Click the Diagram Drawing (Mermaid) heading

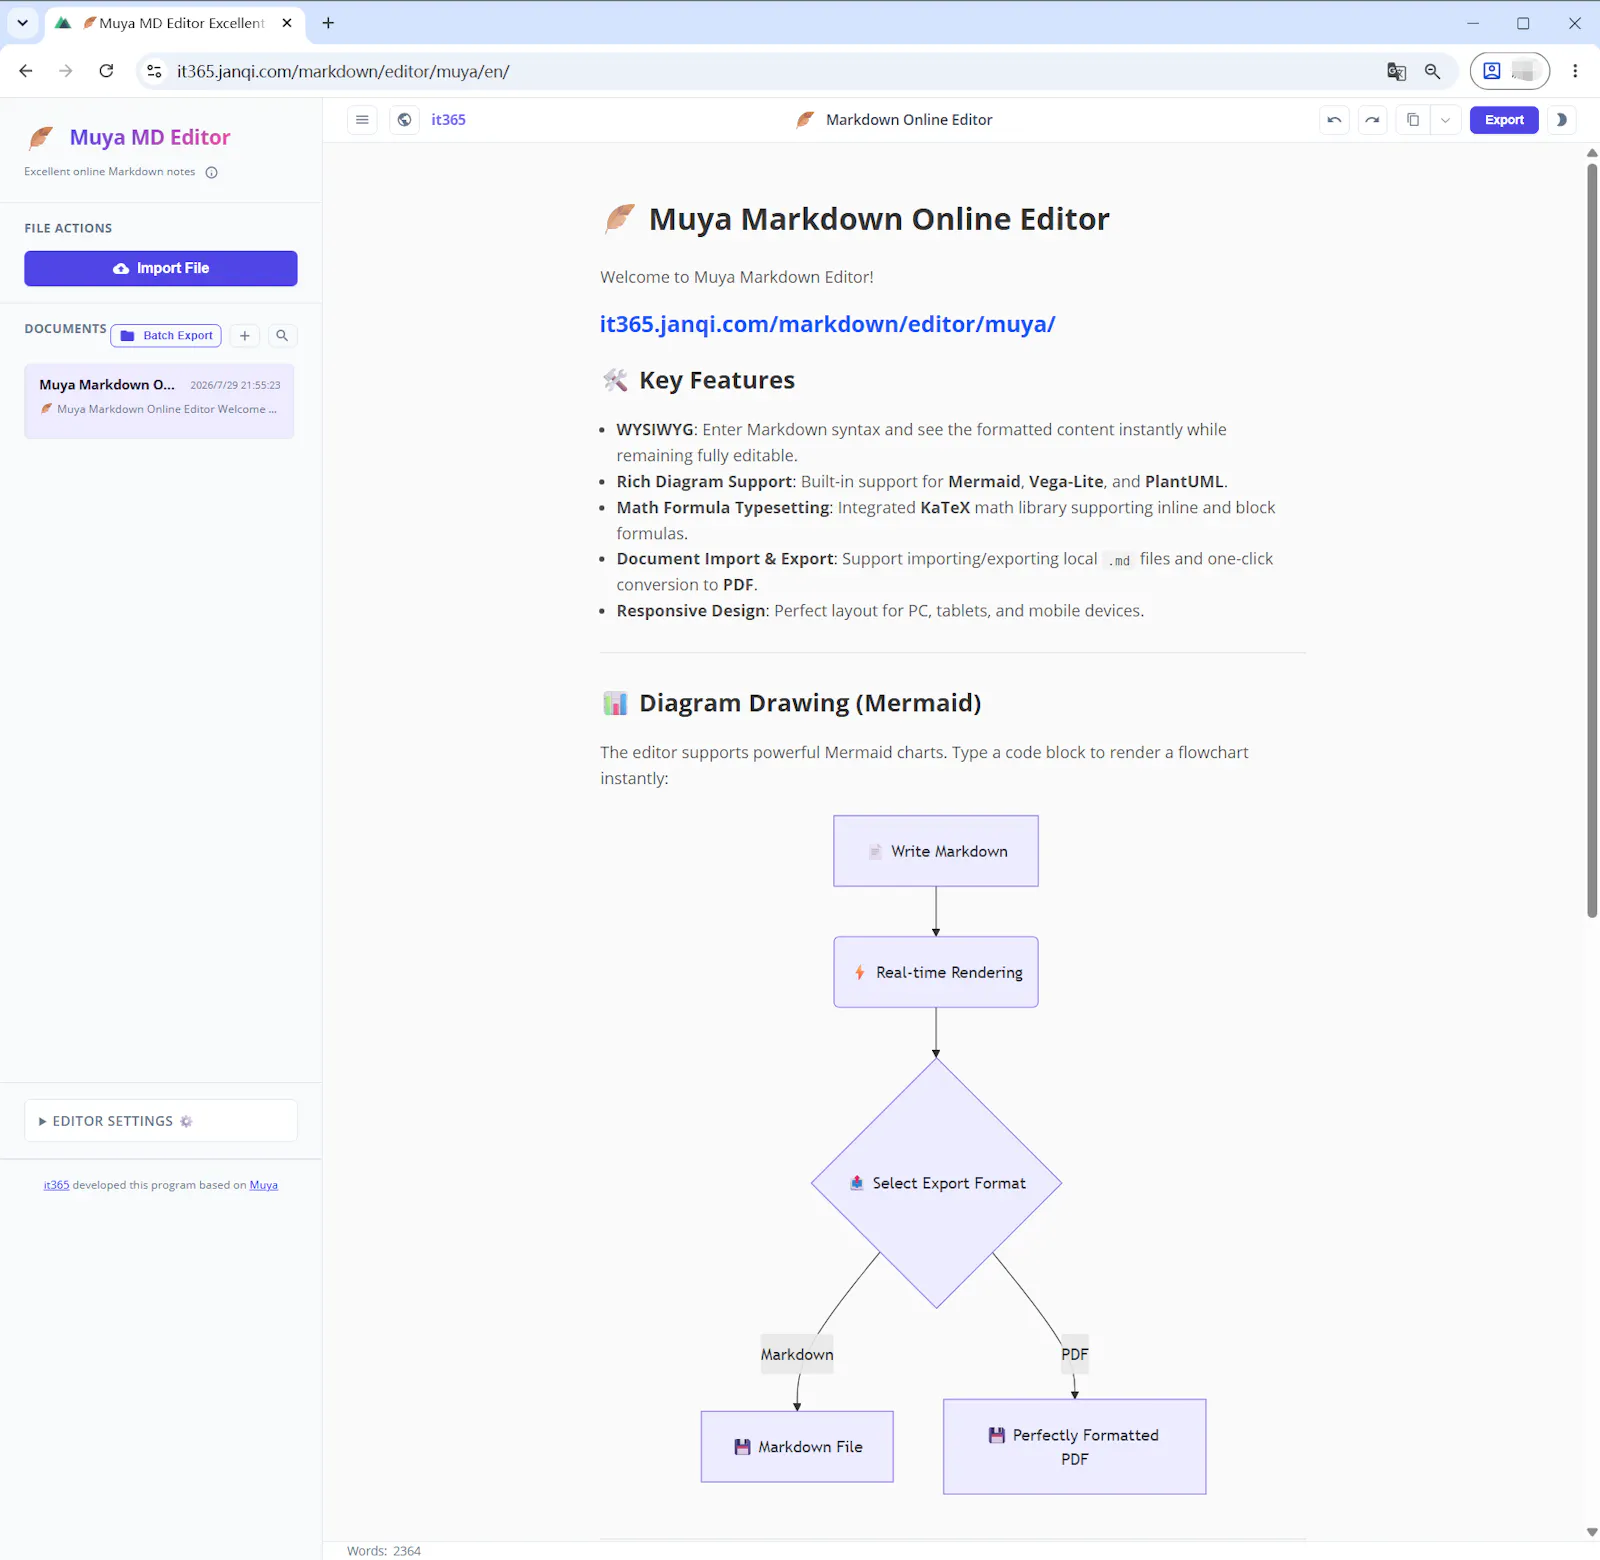tap(810, 703)
